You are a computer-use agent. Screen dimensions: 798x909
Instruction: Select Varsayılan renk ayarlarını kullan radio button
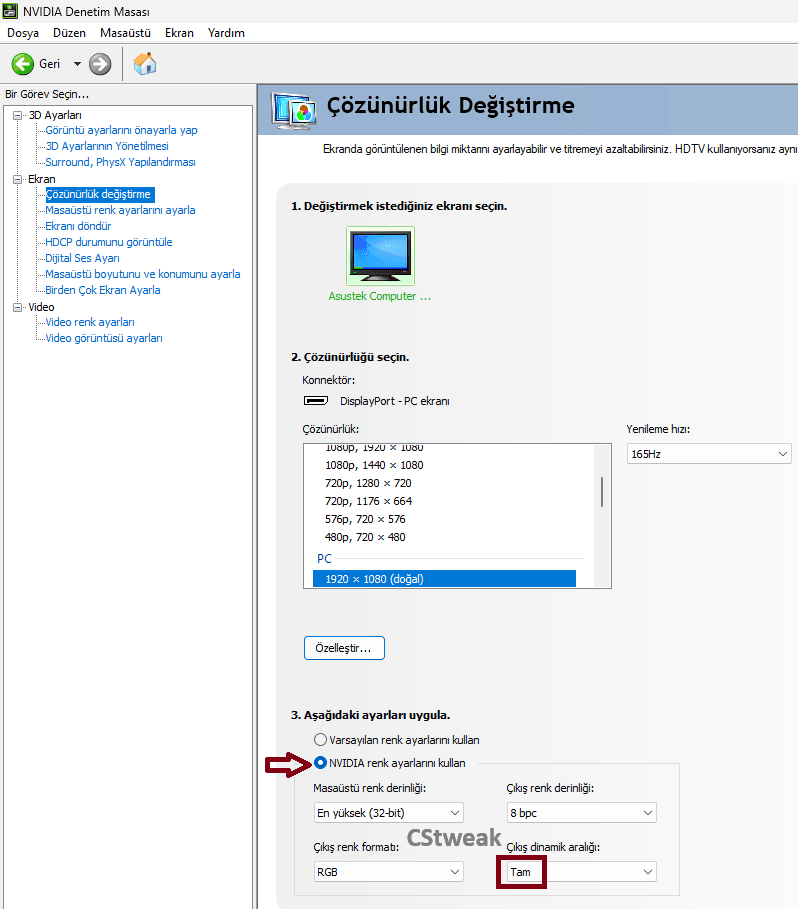[x=320, y=740]
